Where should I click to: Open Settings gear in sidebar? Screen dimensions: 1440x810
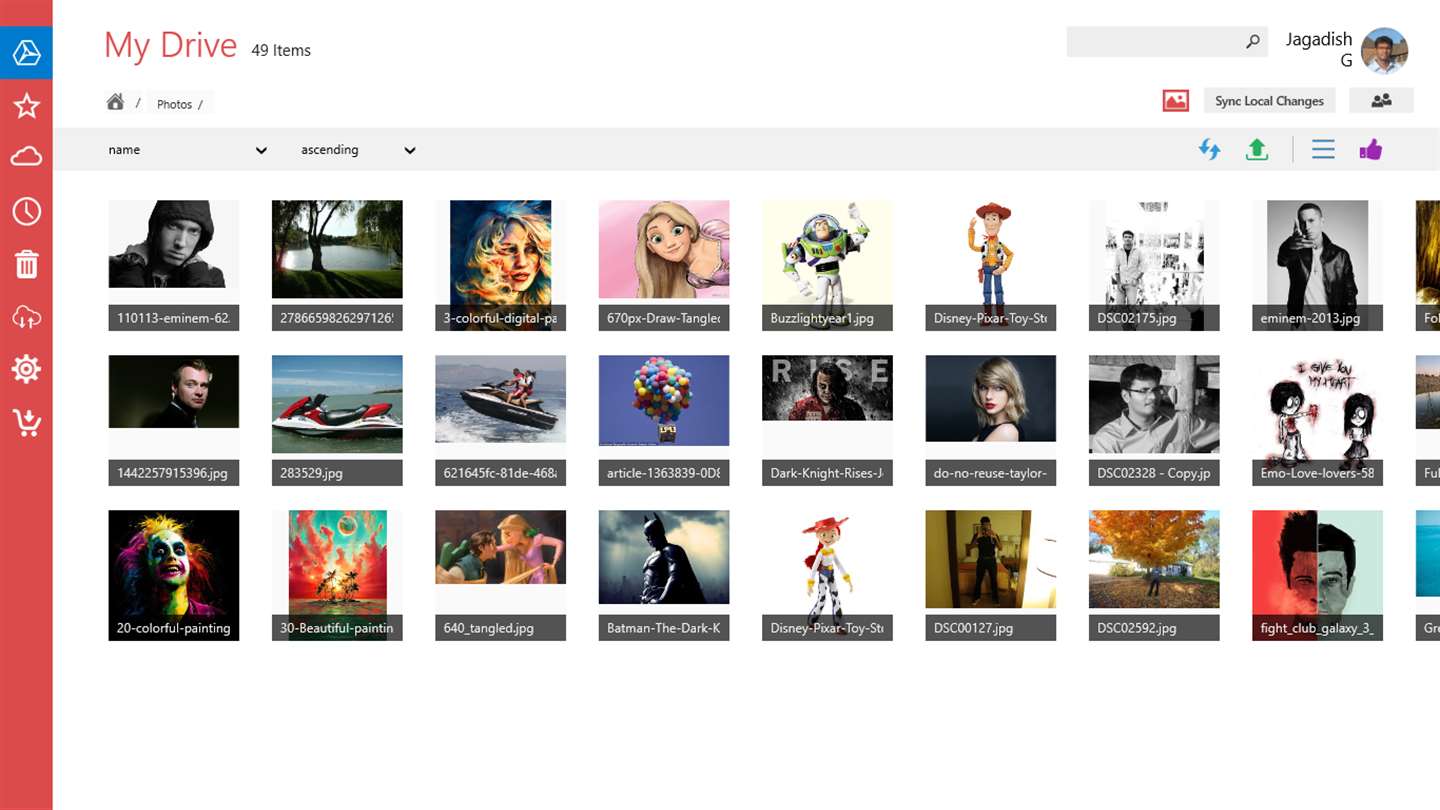26,369
